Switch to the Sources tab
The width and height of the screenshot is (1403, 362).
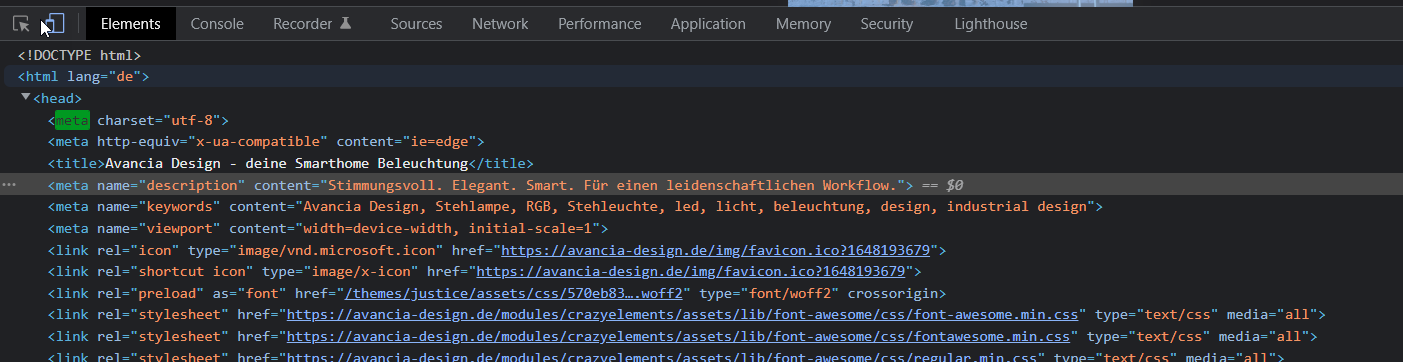coord(416,24)
